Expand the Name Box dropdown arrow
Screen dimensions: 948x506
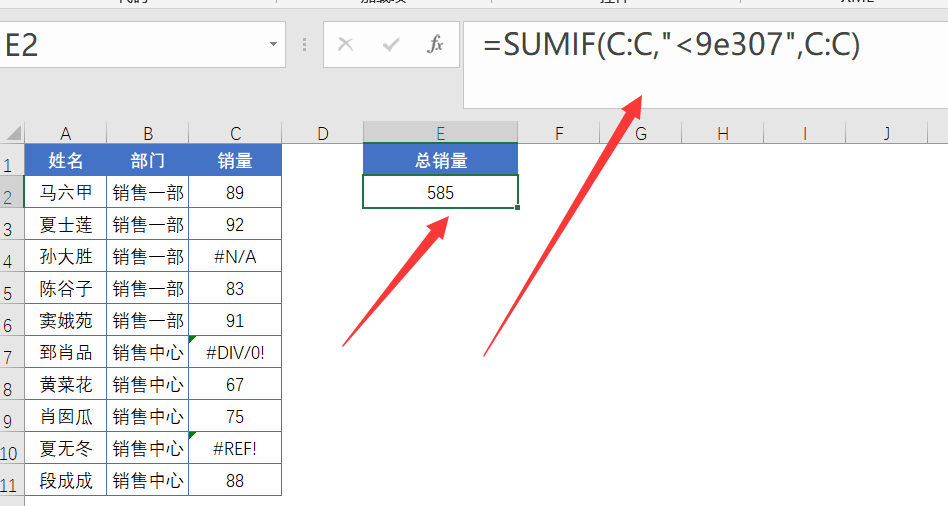point(273,45)
